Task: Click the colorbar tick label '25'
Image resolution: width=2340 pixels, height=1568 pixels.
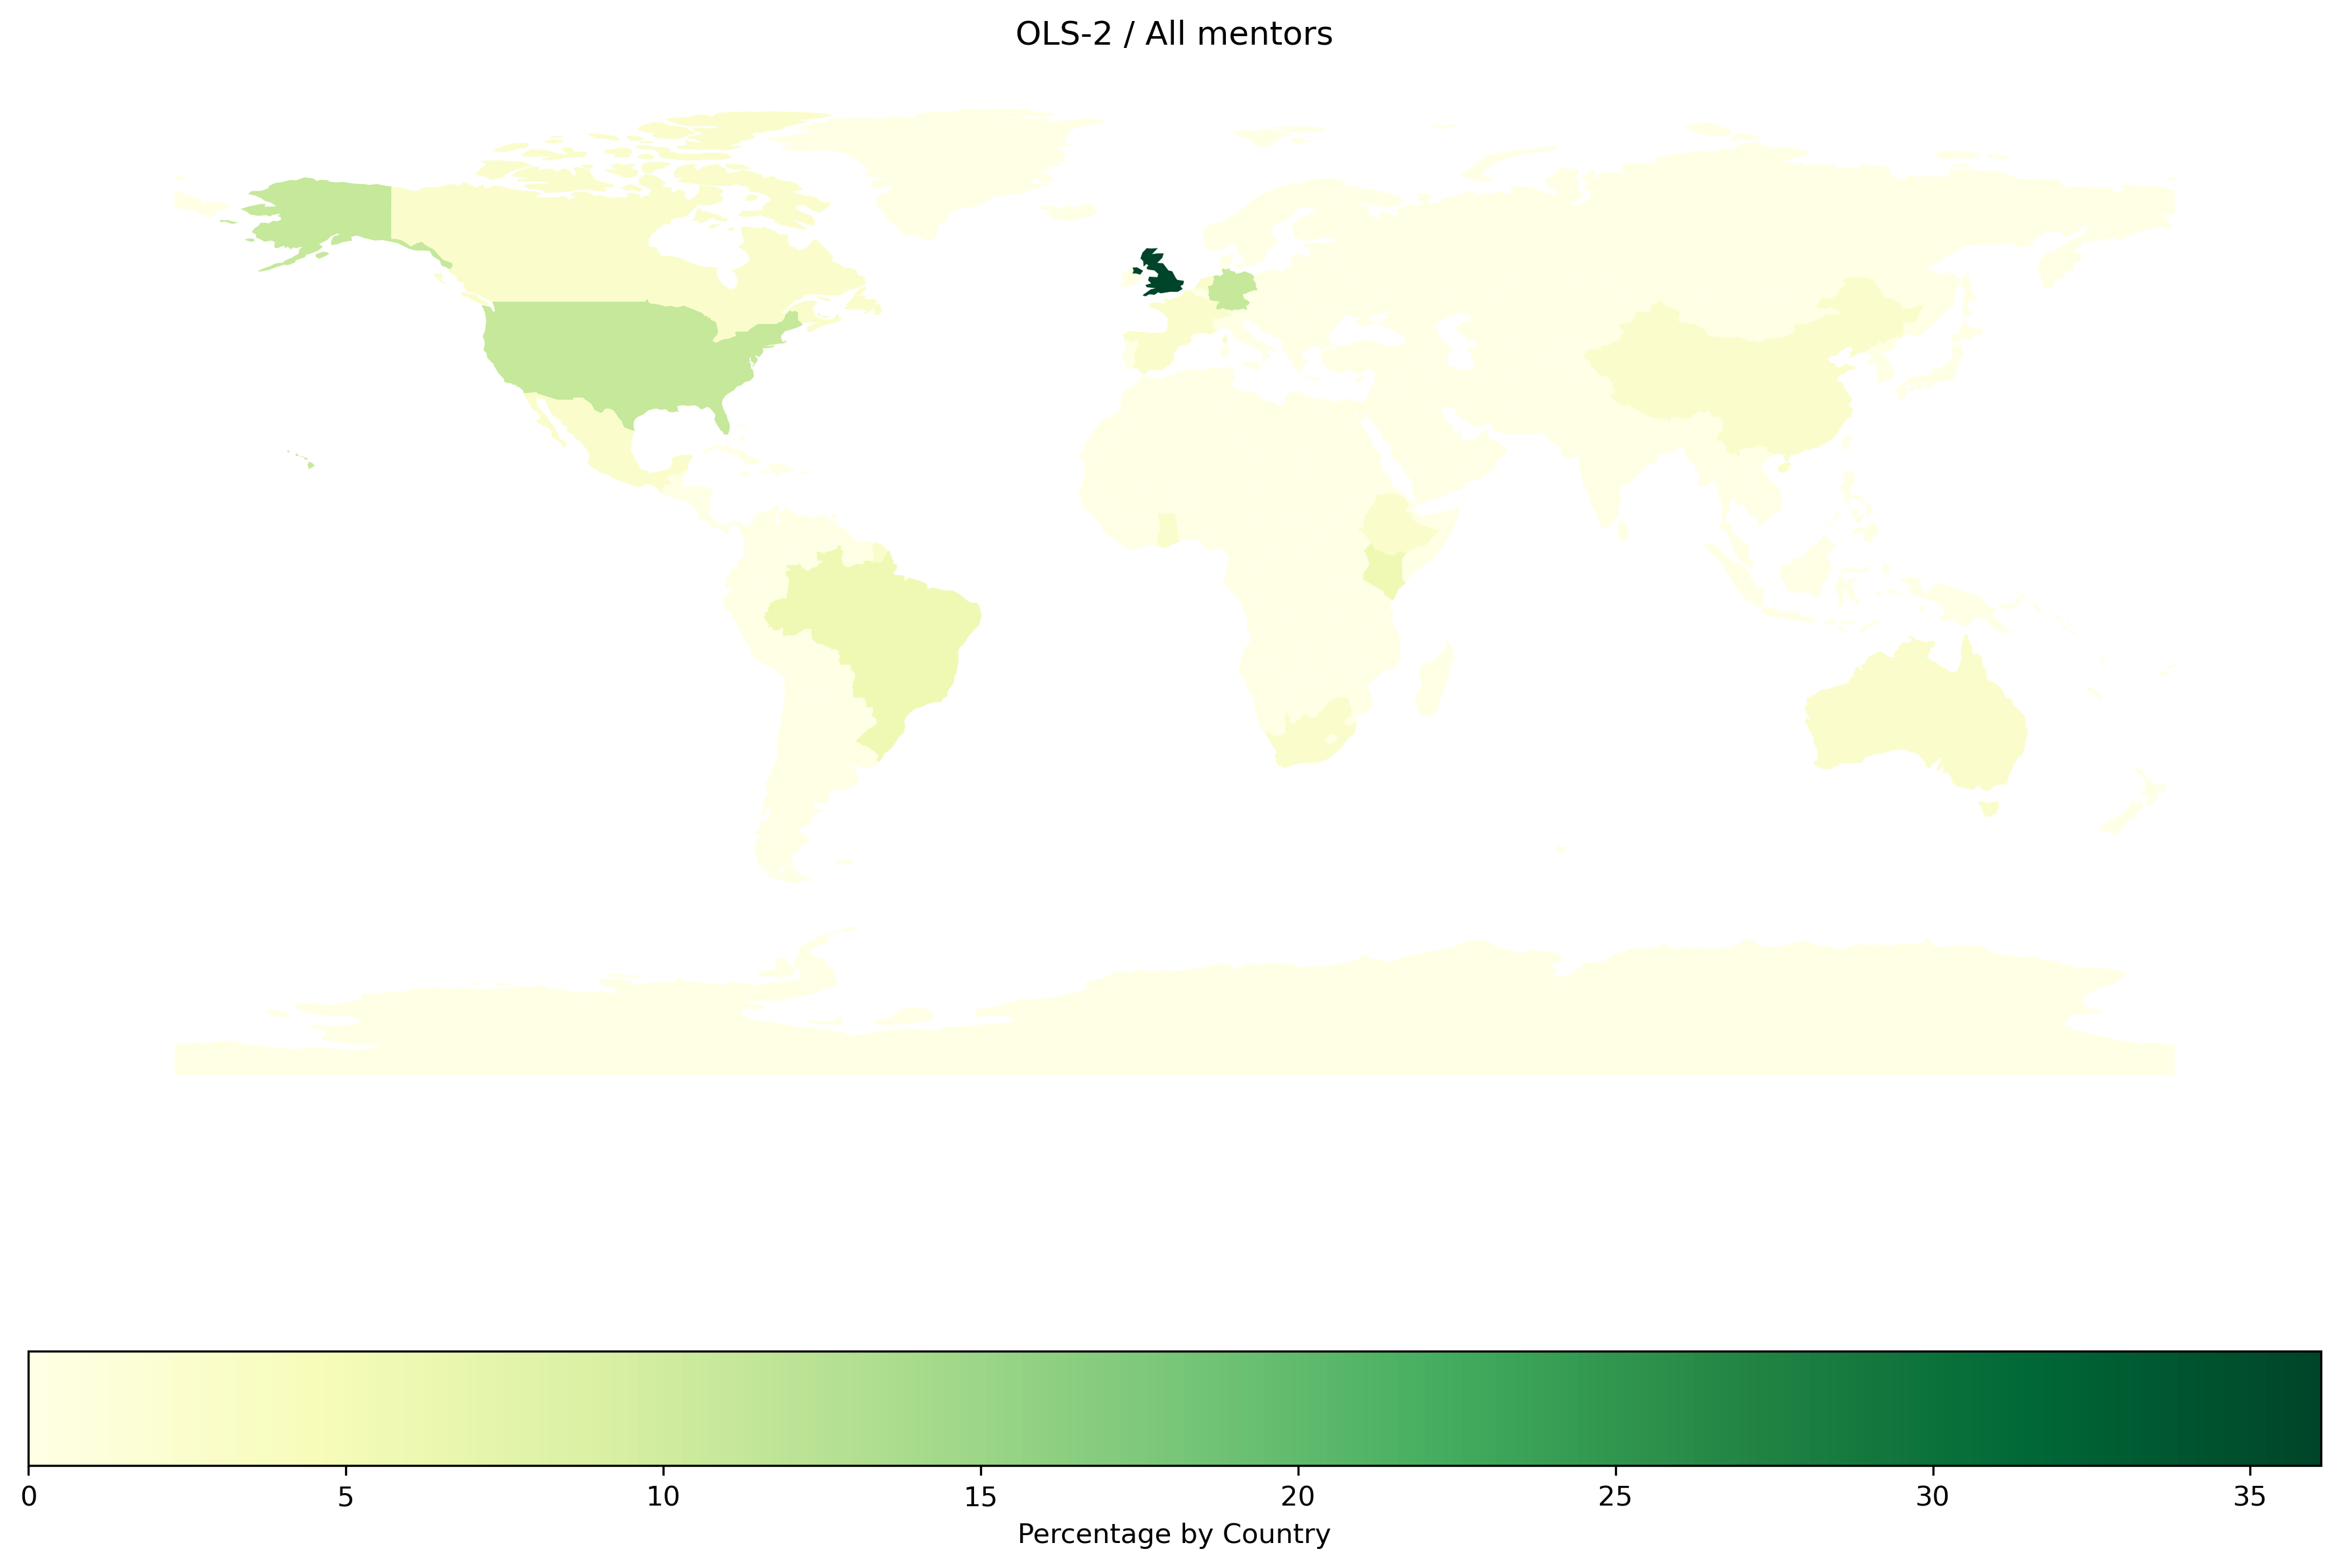Action: click(1616, 1497)
